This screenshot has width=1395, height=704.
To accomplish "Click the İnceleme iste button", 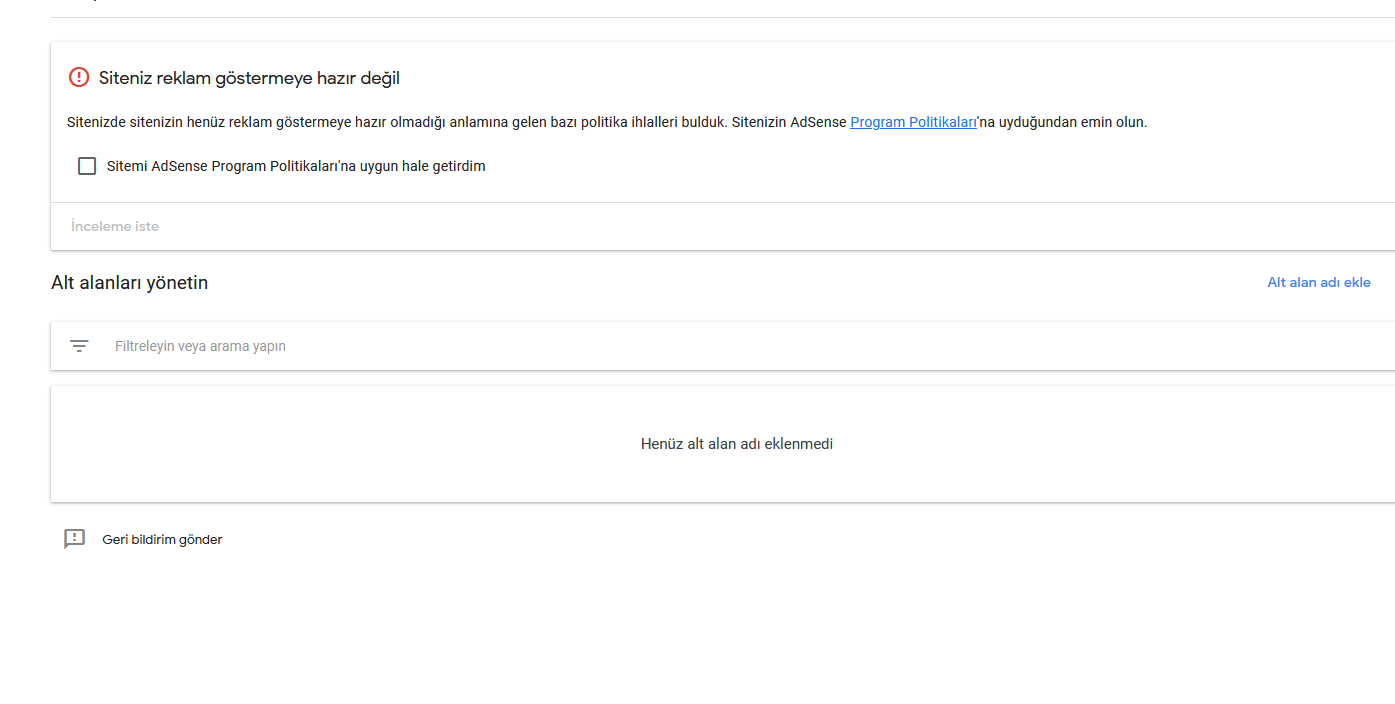I will point(115,226).
